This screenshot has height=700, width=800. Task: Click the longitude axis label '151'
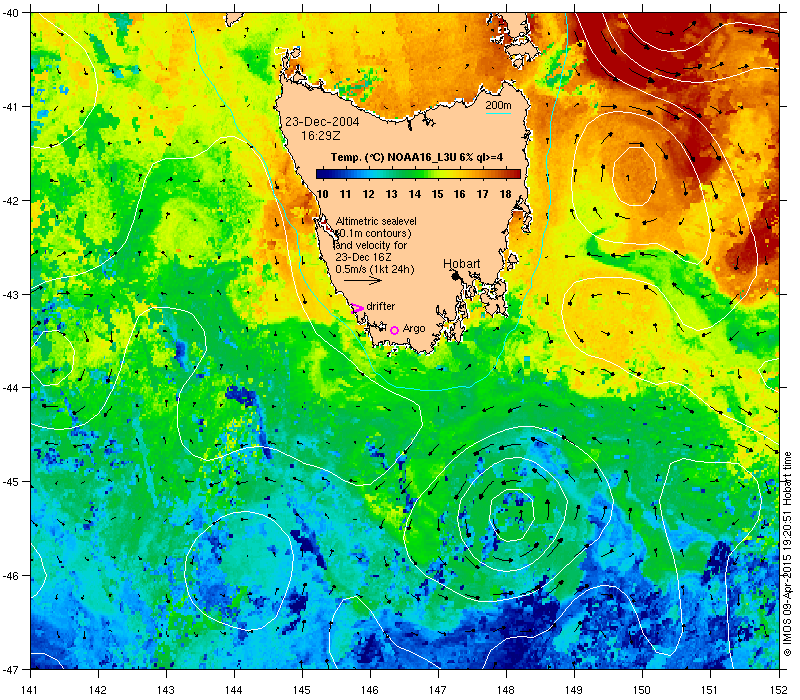[x=710, y=690]
